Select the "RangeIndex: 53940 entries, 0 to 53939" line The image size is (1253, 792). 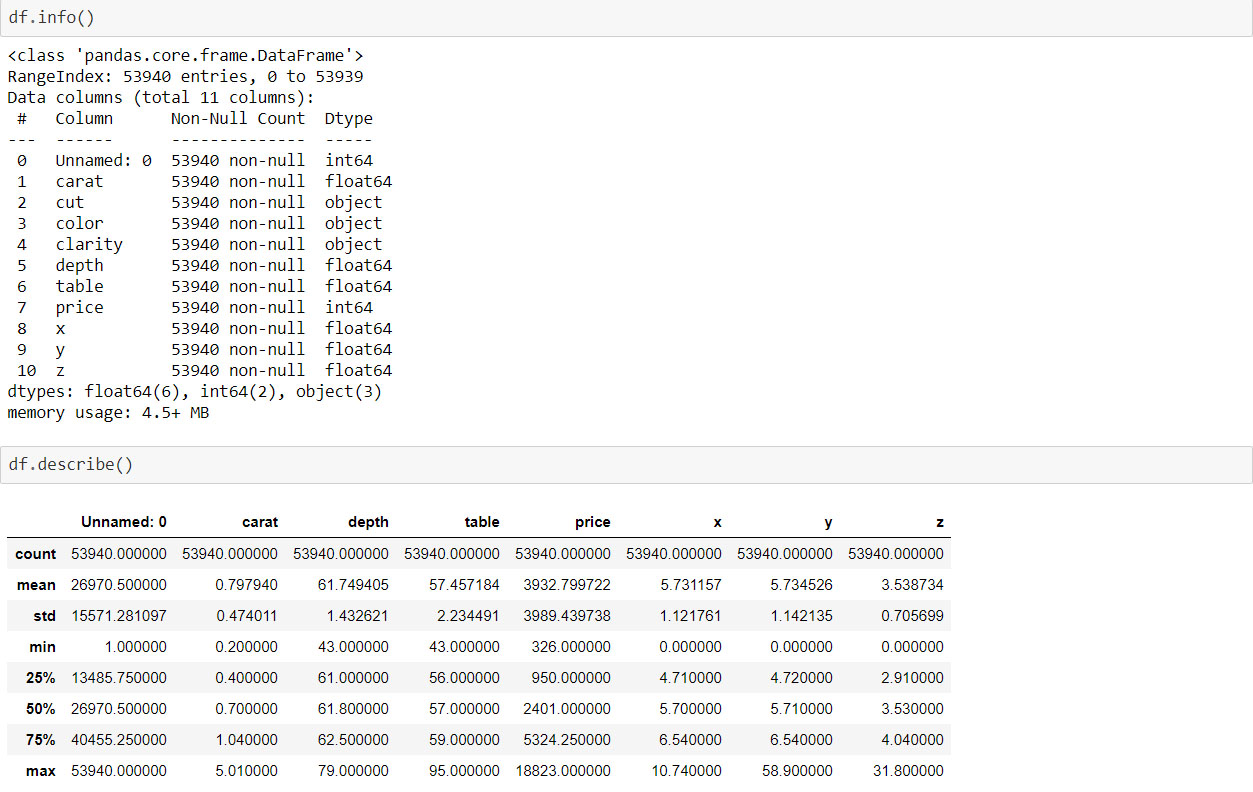pyautogui.click(x=185, y=76)
